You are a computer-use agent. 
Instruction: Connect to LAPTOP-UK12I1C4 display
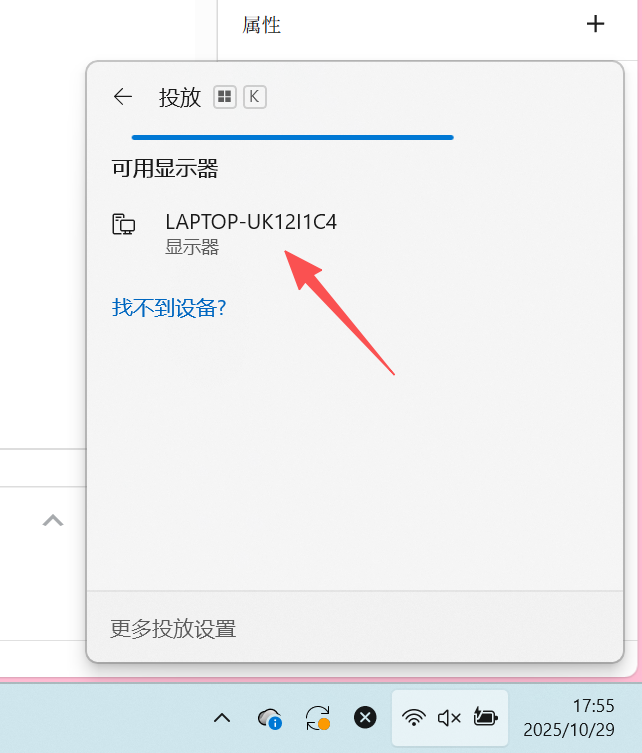point(355,234)
